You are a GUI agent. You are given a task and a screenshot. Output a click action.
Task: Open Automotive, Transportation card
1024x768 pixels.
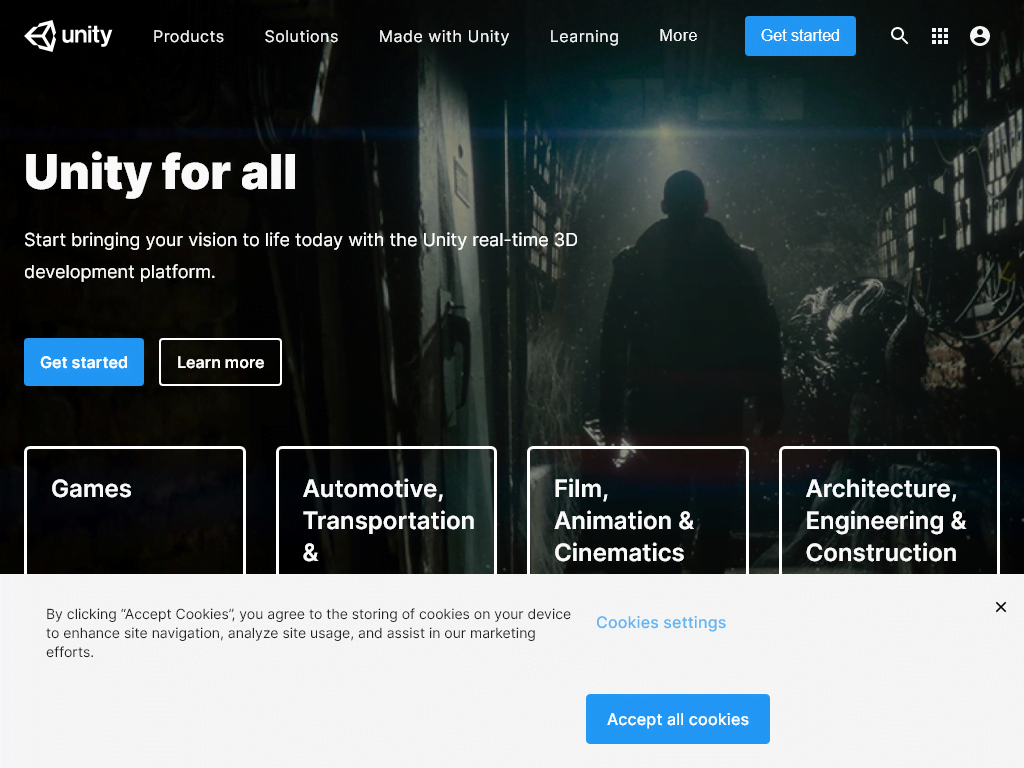pyautogui.click(x=386, y=510)
